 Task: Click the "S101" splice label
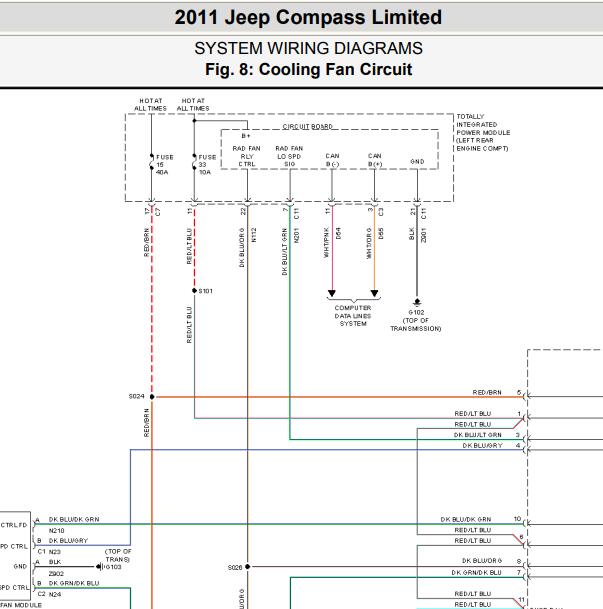(x=205, y=291)
